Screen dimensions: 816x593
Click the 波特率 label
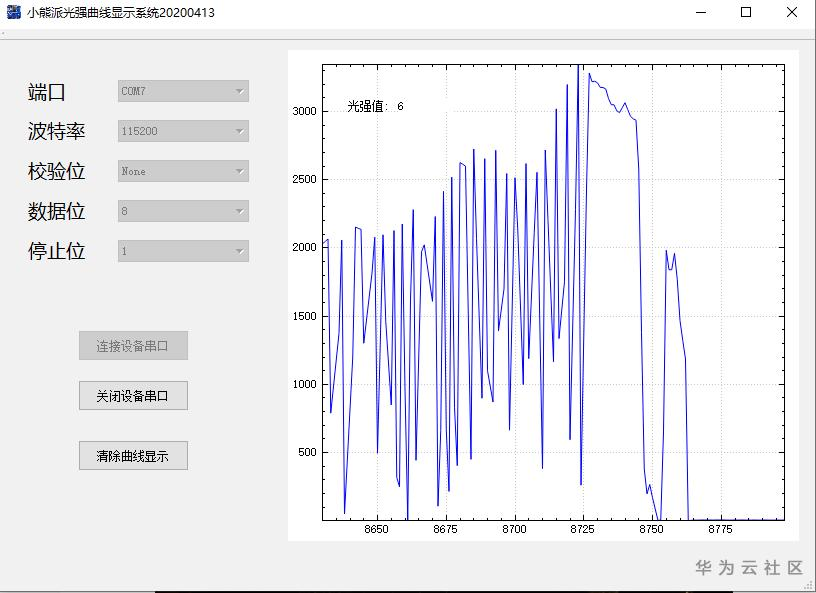pyautogui.click(x=56, y=132)
